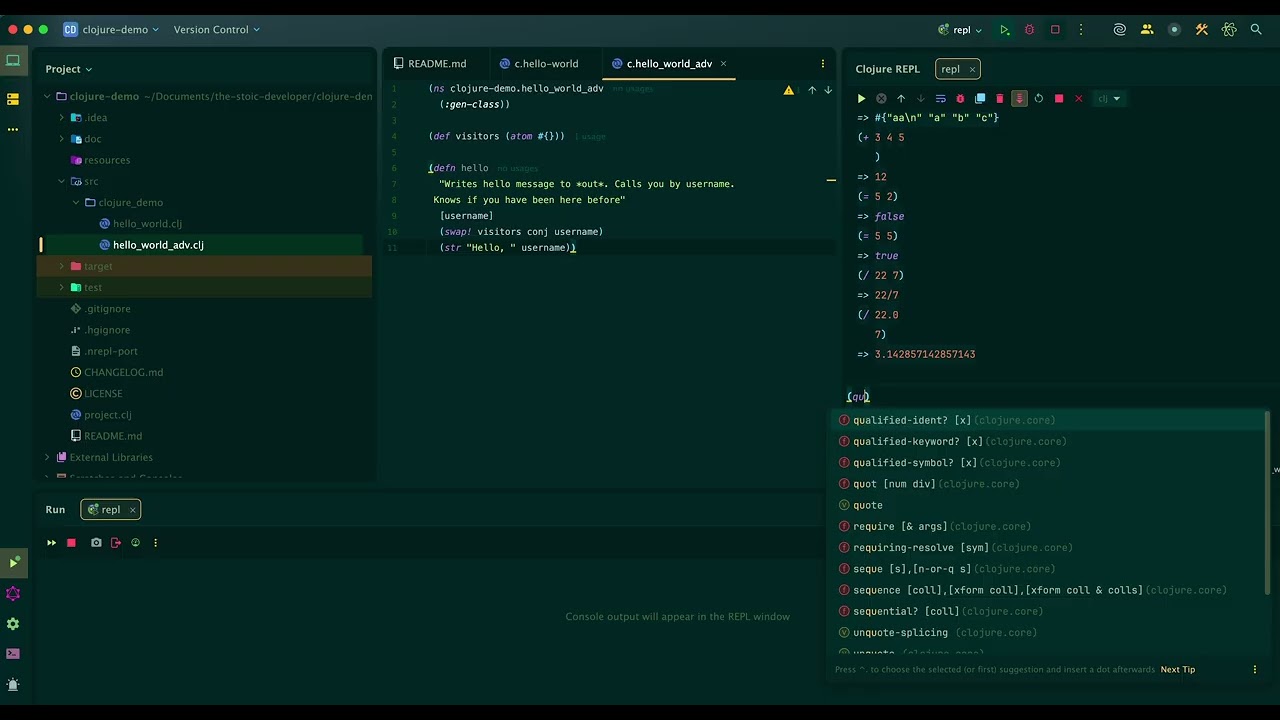The width and height of the screenshot is (1280, 720).
Task: Choose the quot [num div] completion suggestion
Action: (x=1047, y=484)
